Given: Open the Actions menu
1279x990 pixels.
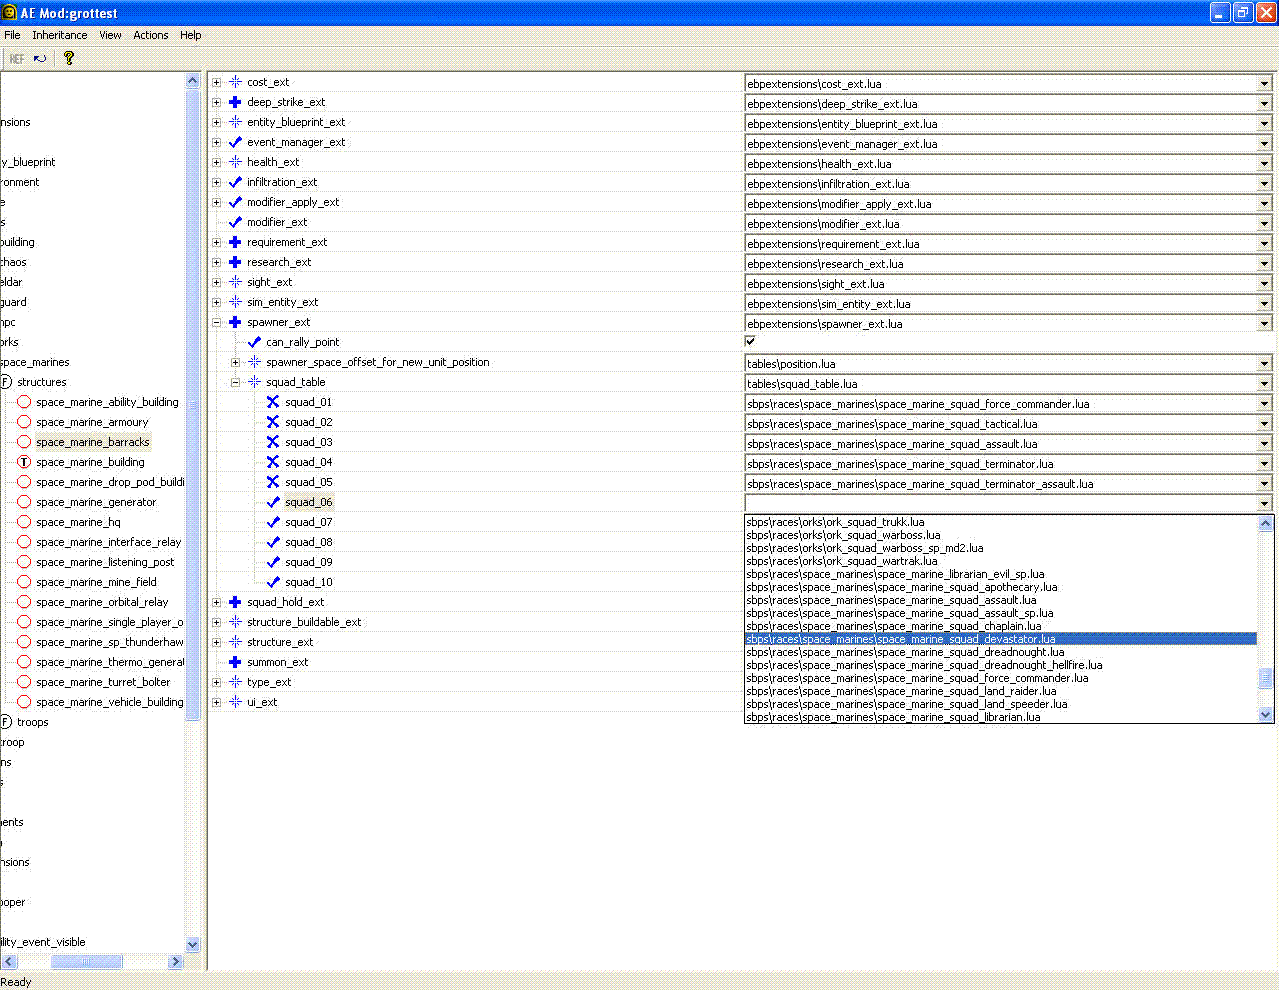Looking at the screenshot, I should click(151, 35).
